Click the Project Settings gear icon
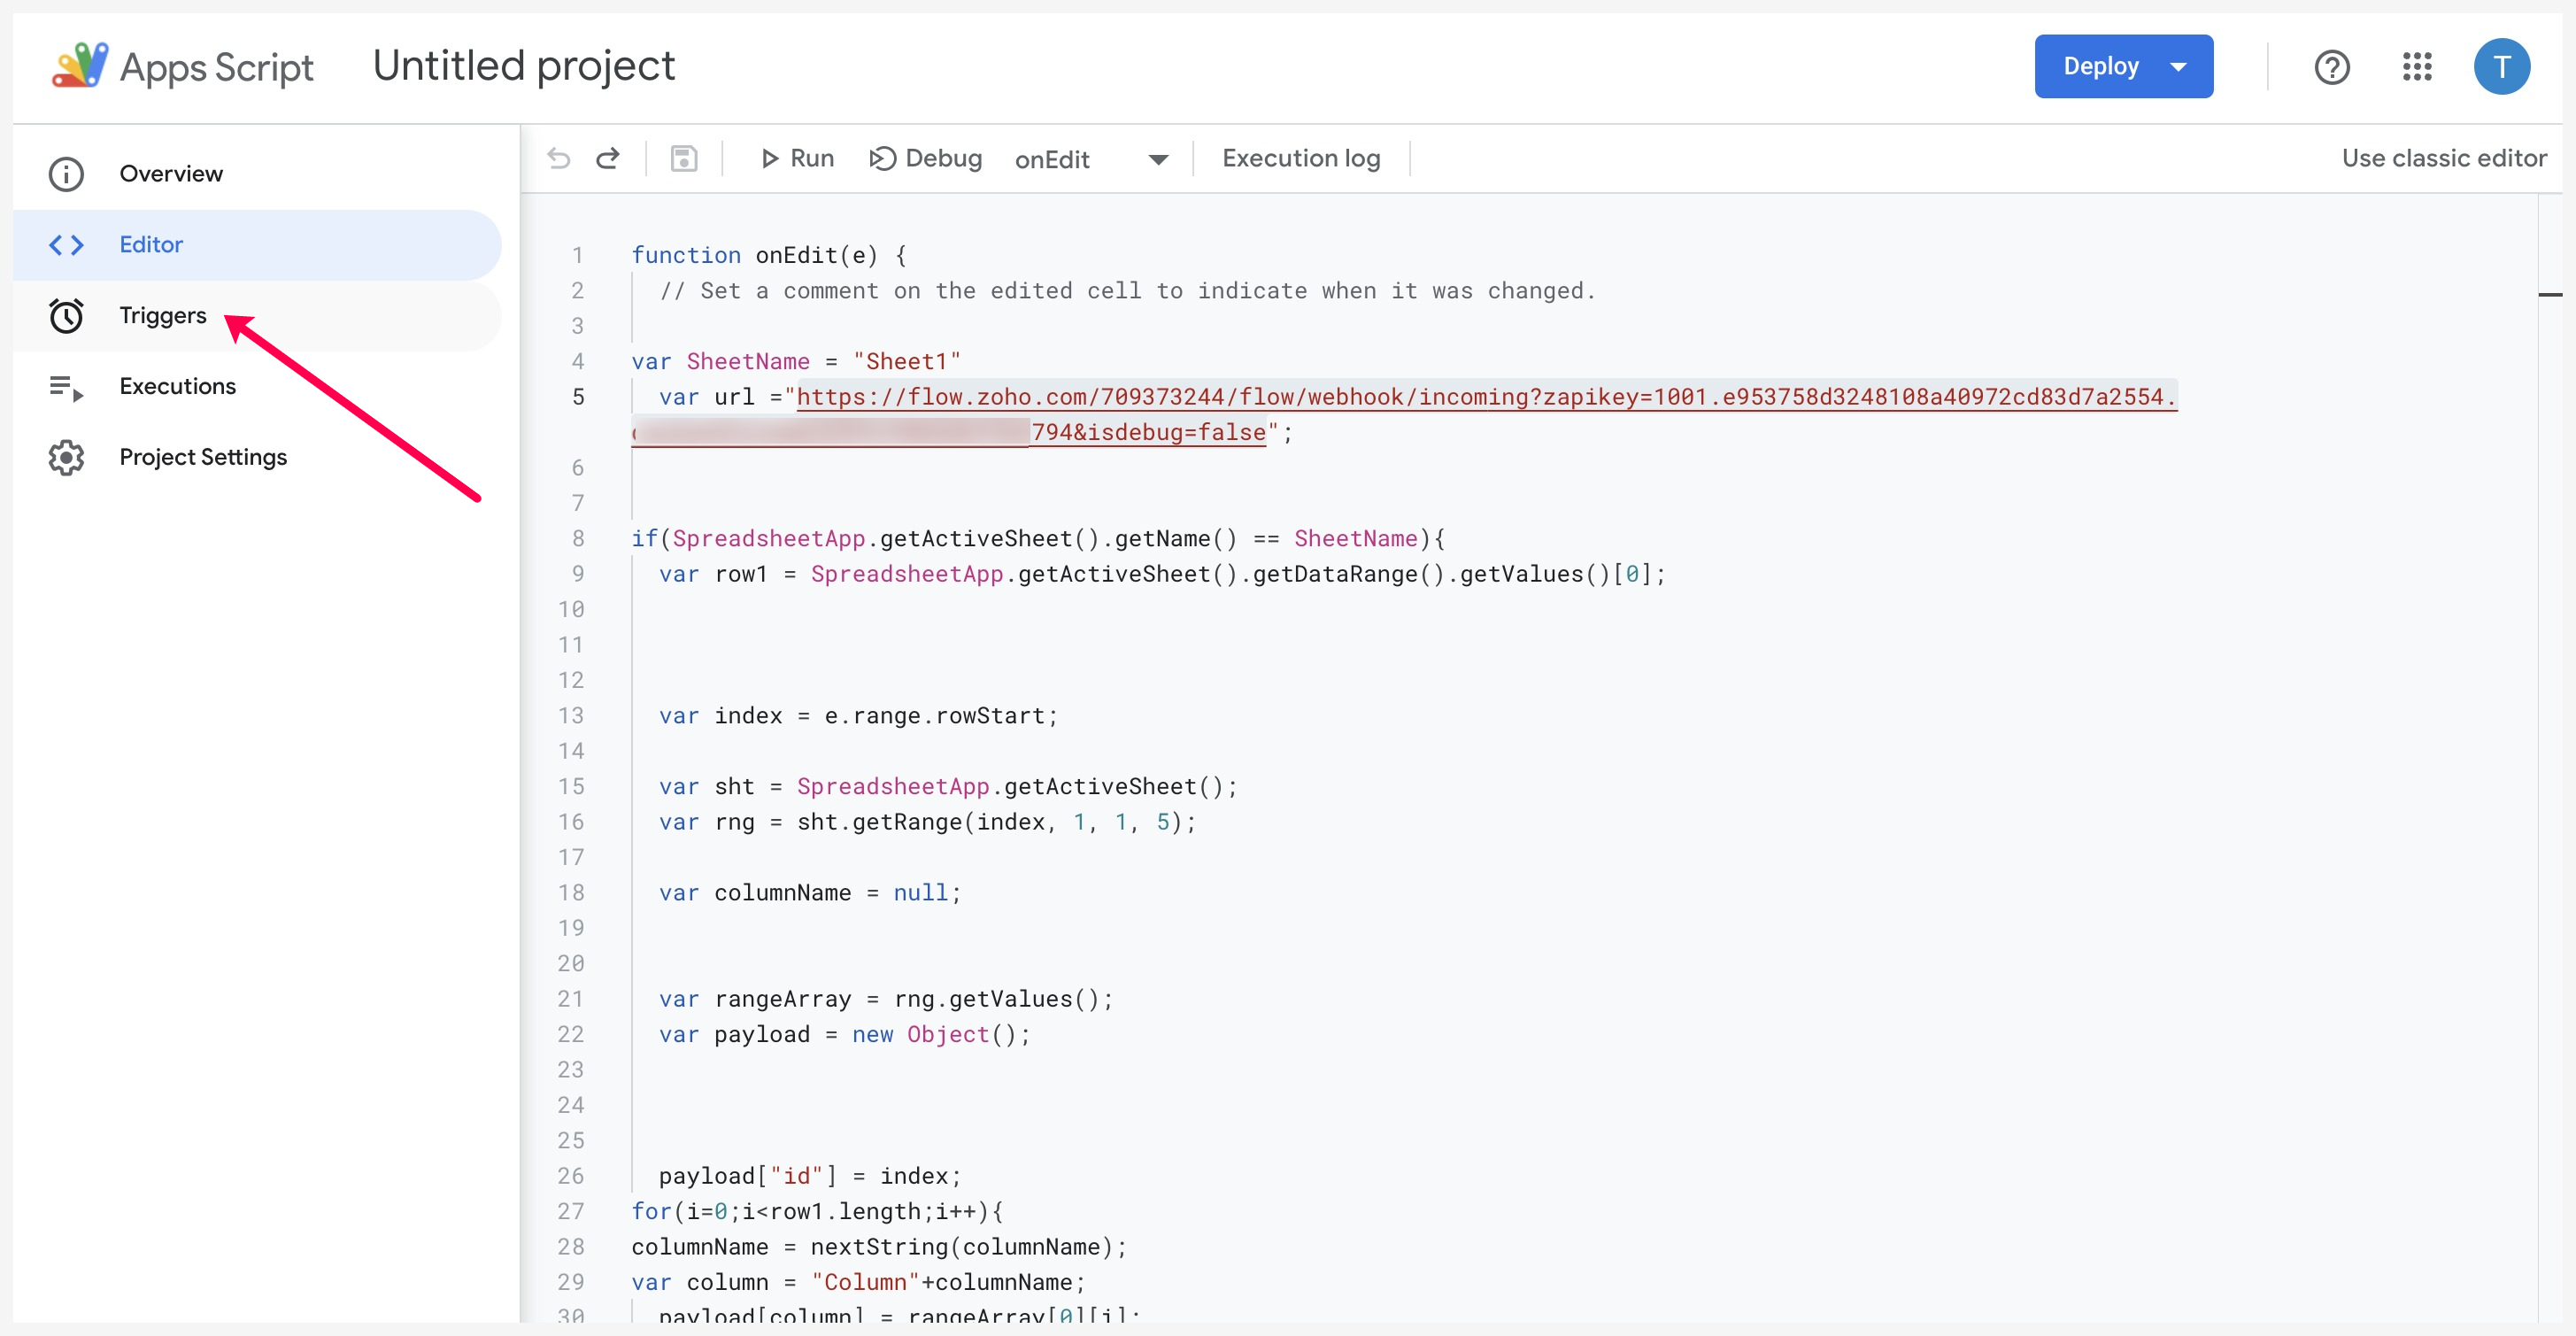The height and width of the screenshot is (1336, 2576). pos(66,457)
